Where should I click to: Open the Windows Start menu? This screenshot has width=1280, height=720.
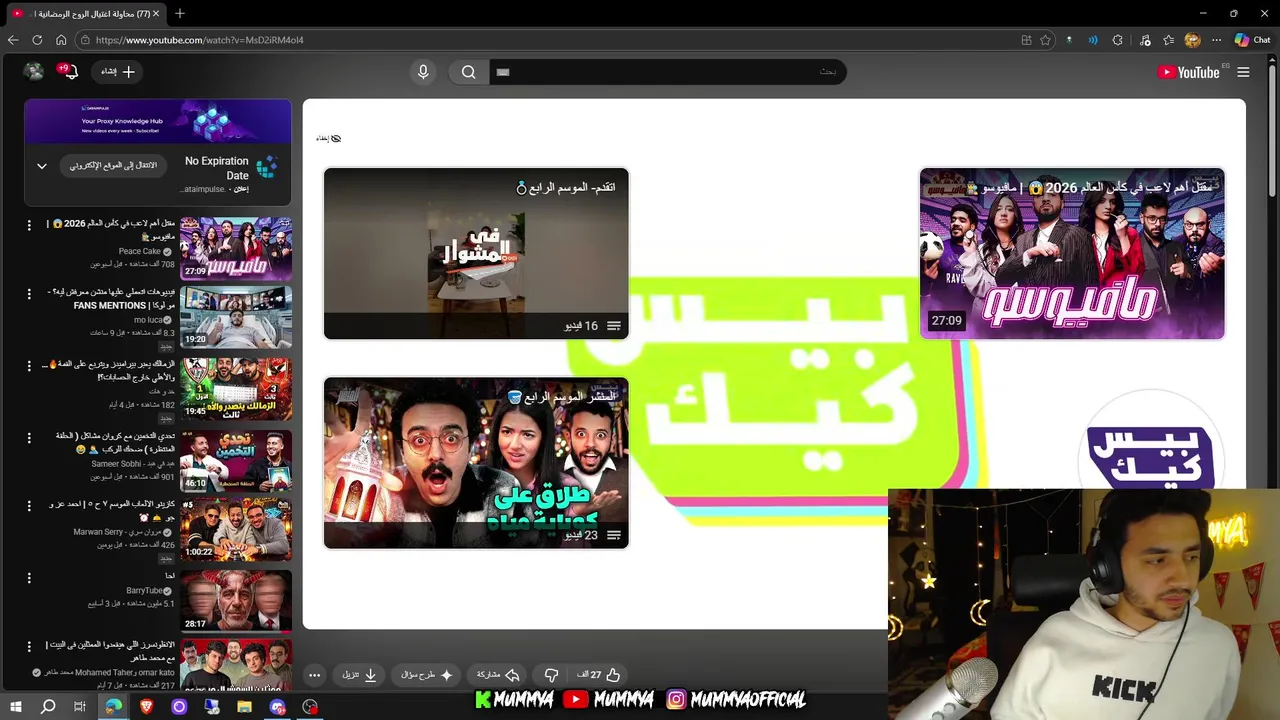click(x=15, y=707)
